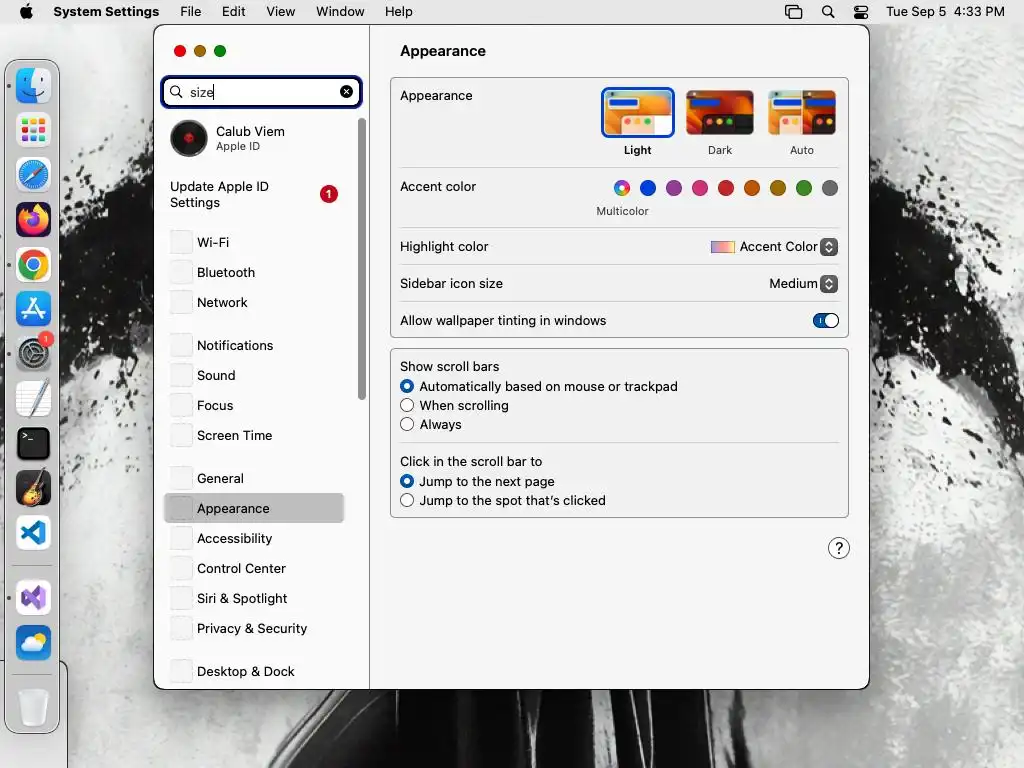Open the File menu

pyautogui.click(x=191, y=11)
